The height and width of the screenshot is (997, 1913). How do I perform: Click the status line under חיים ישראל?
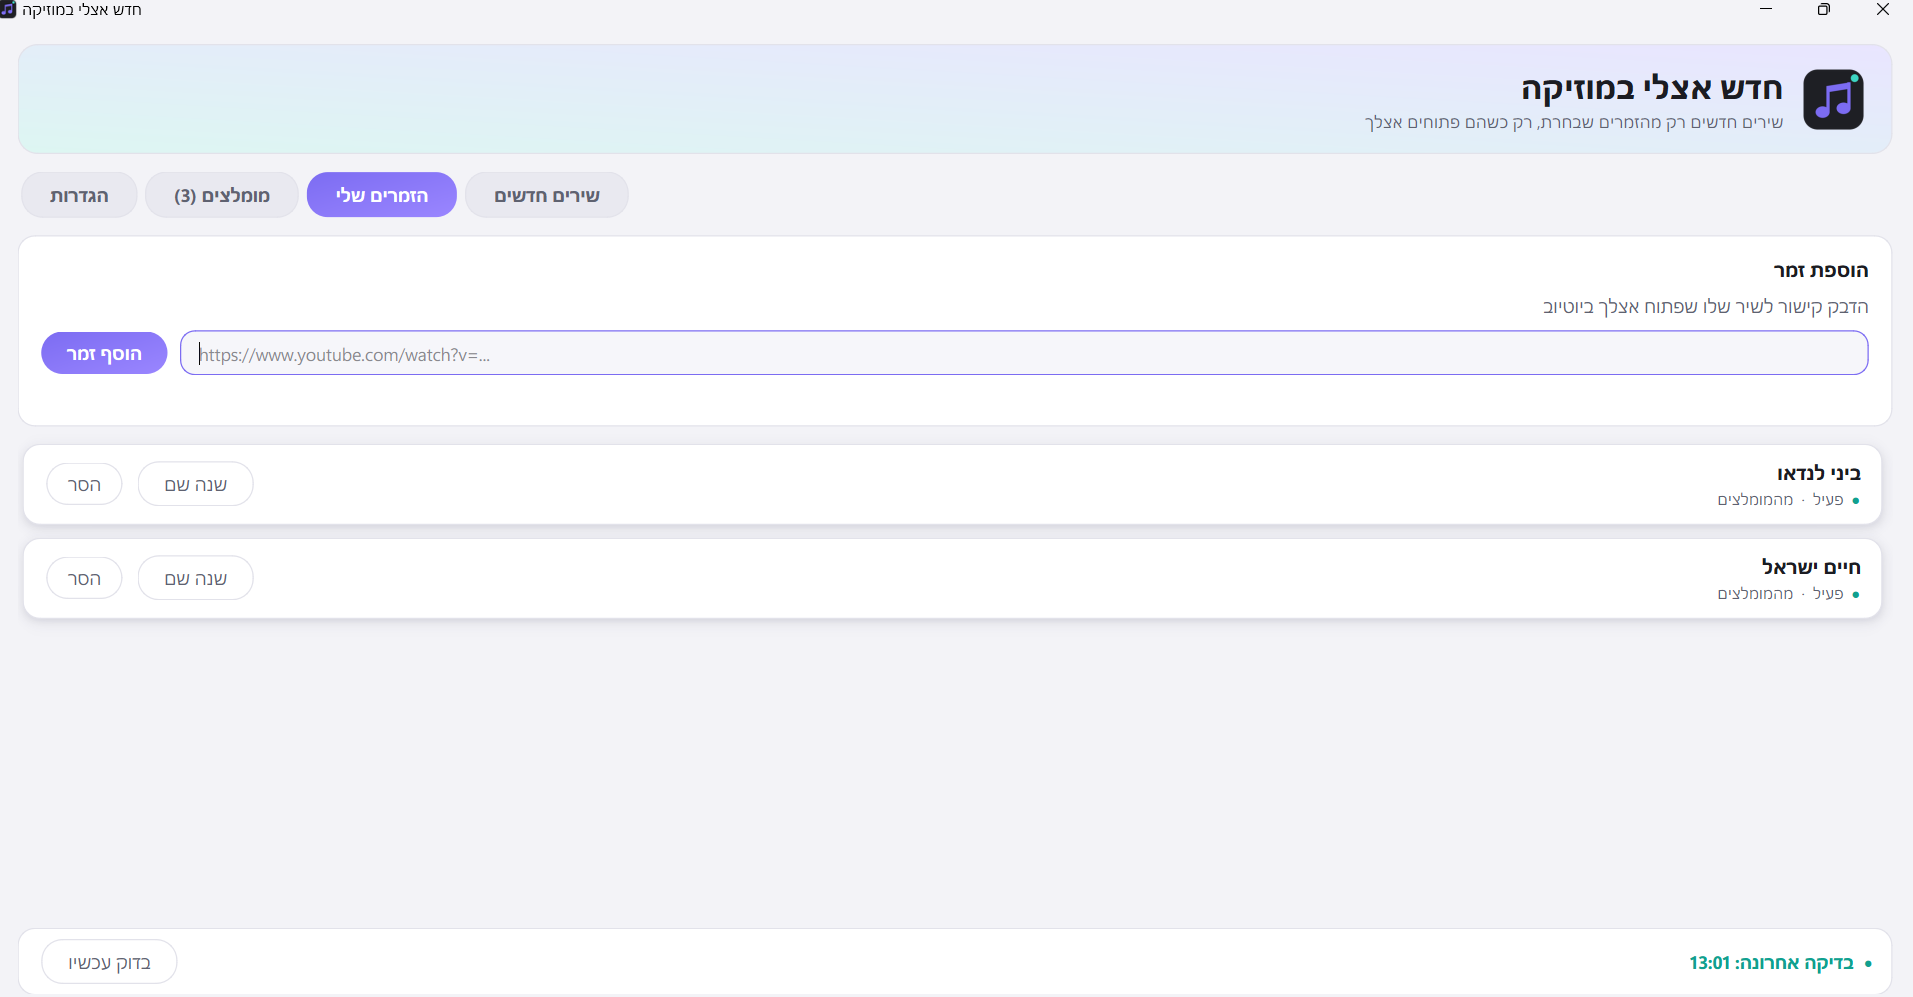tap(1788, 594)
